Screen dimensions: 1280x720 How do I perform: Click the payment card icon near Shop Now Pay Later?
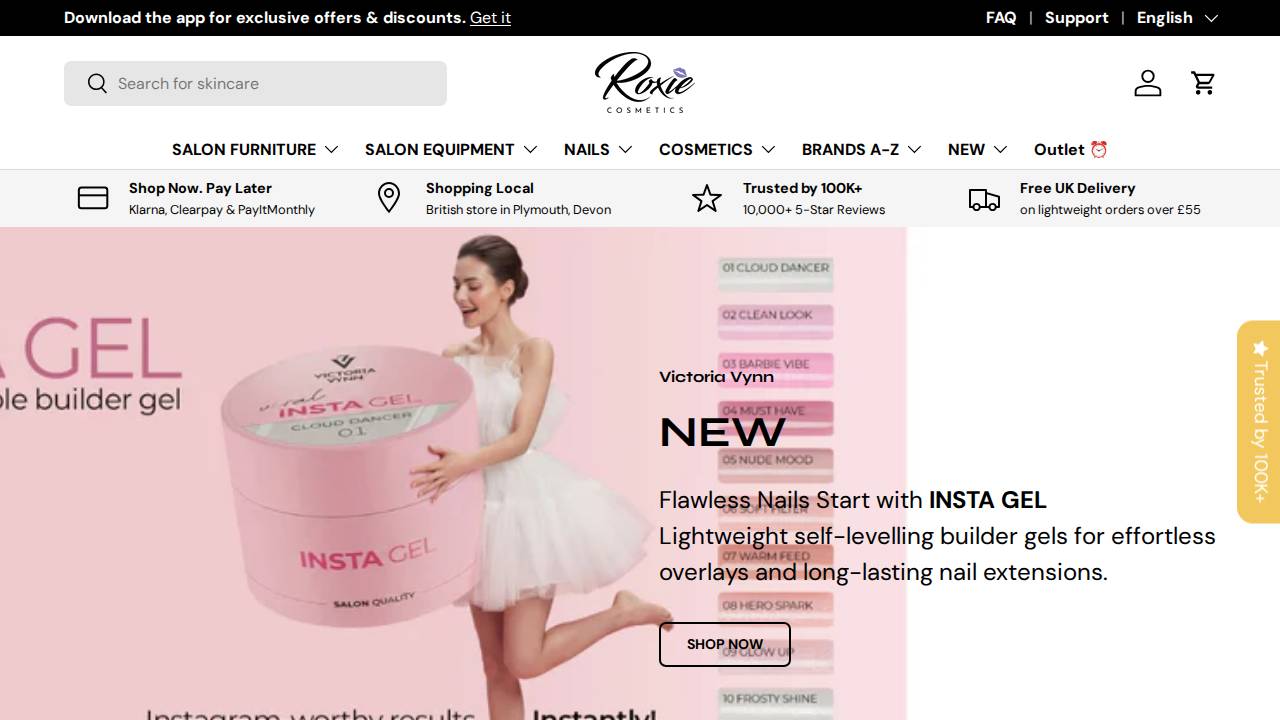coord(92,198)
